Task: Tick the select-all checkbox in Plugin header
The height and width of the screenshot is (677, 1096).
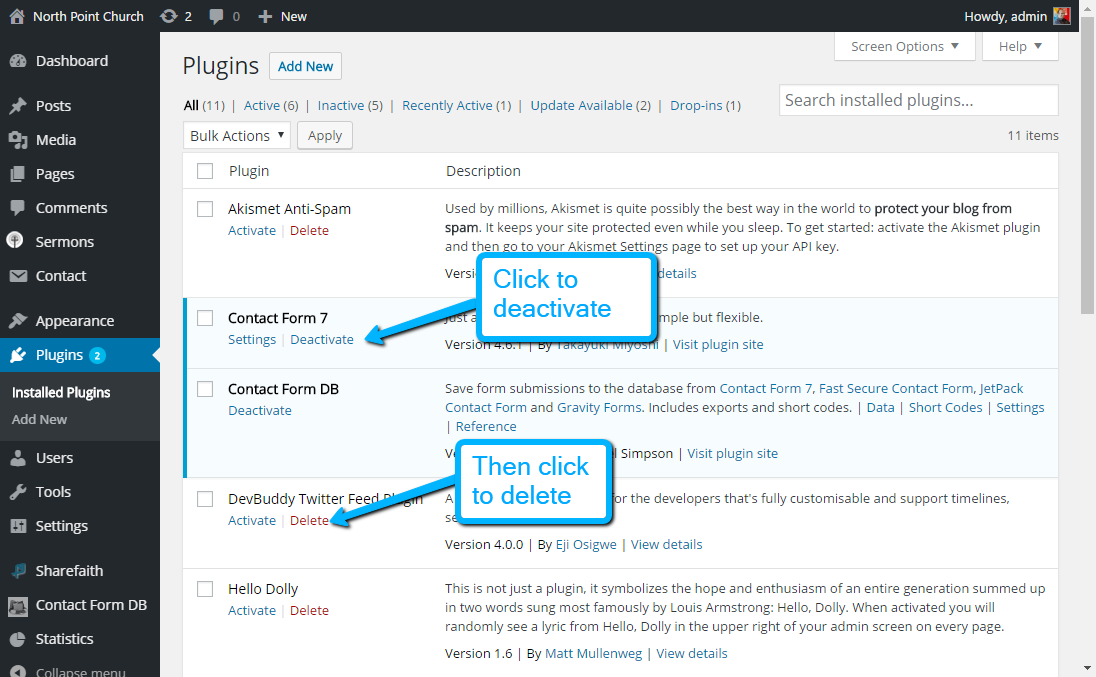Action: [205, 171]
